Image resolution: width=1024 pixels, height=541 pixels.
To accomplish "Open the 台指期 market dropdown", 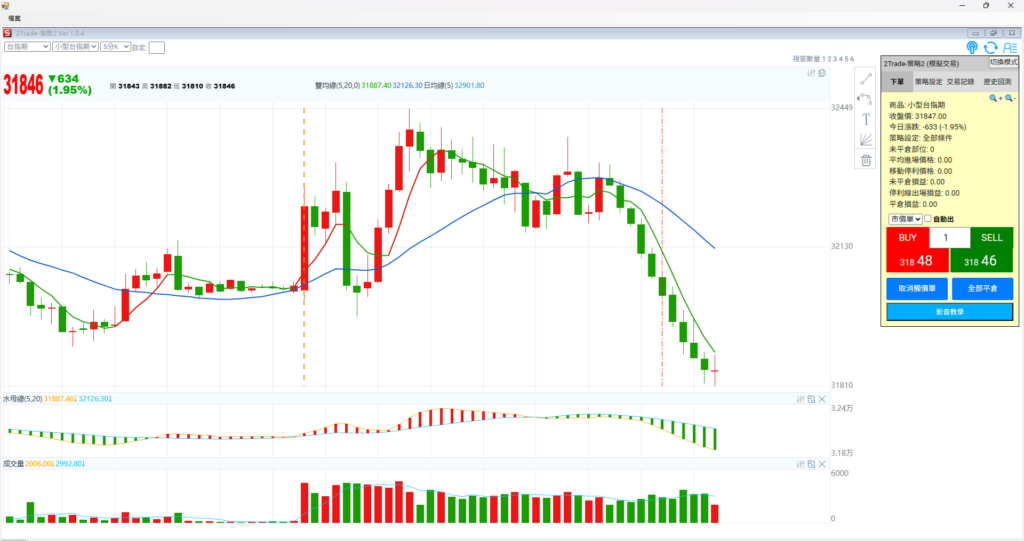I will click(x=27, y=46).
